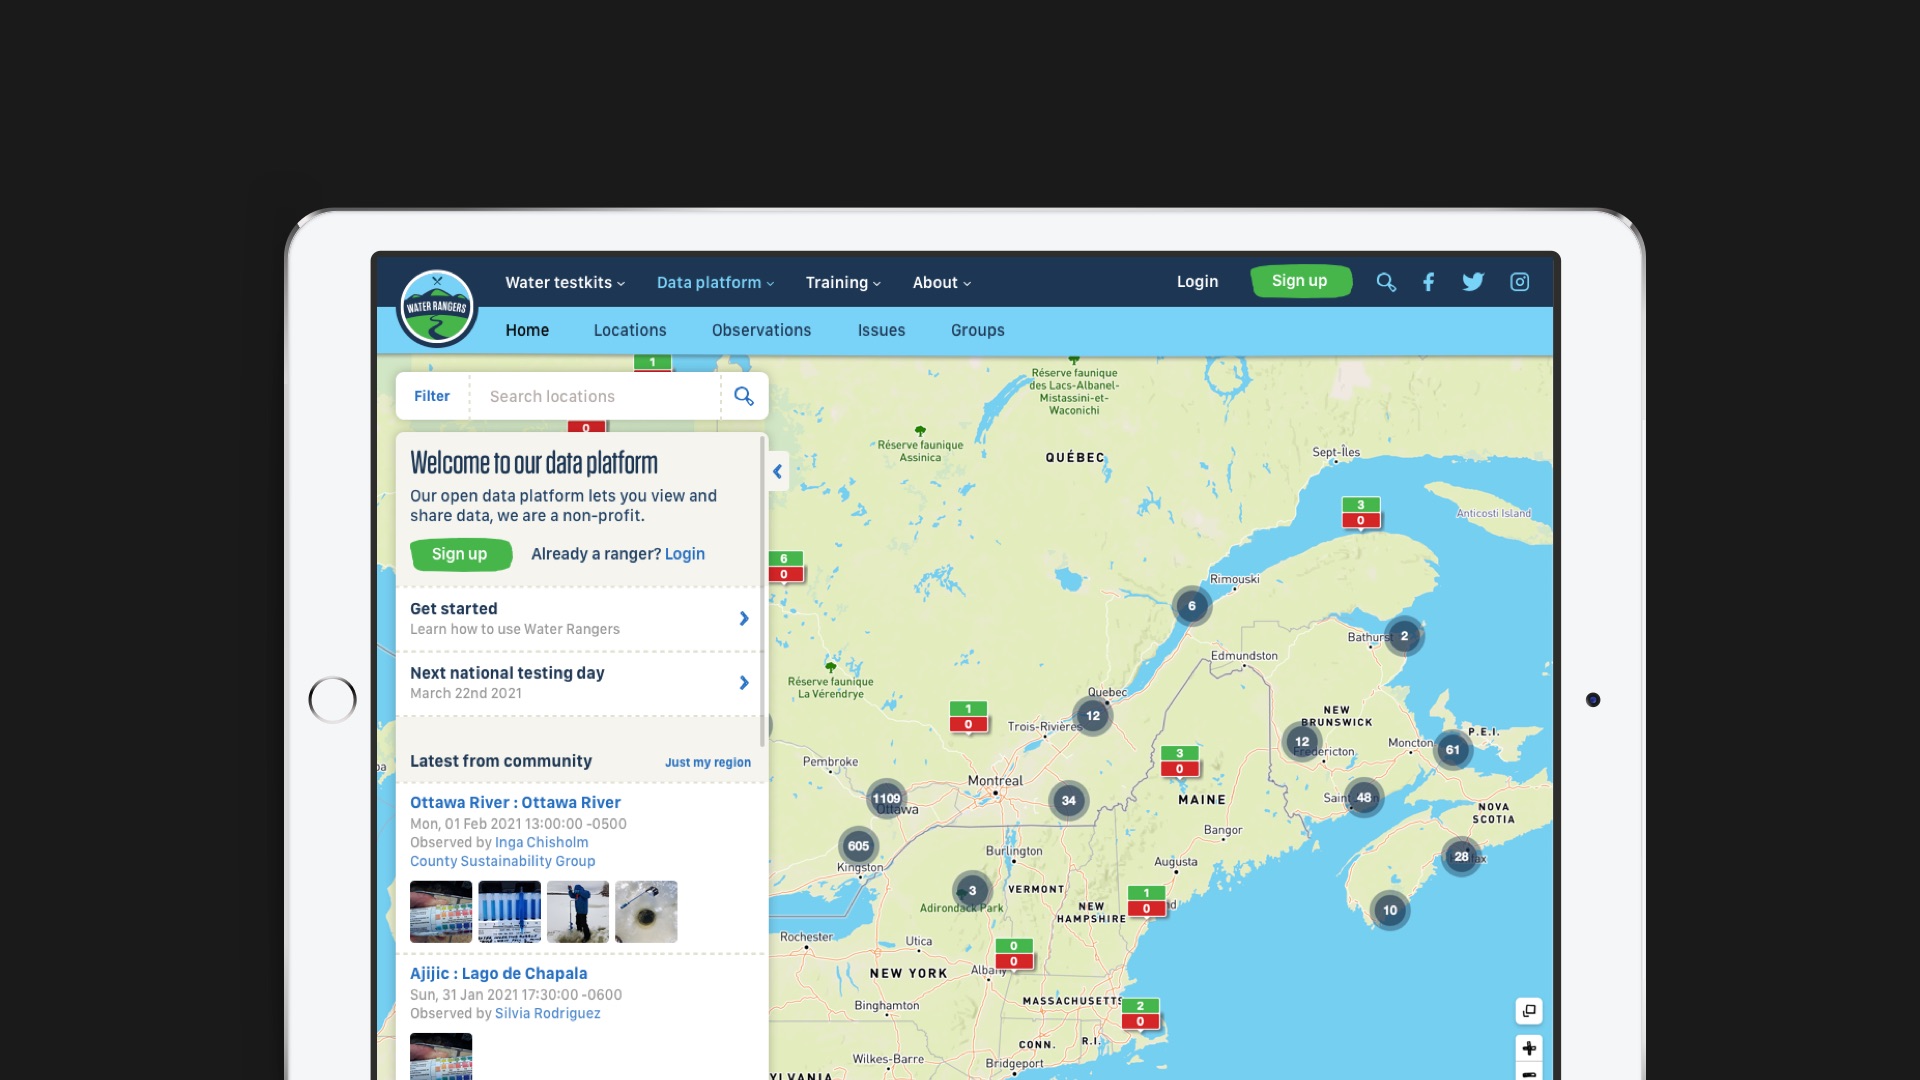Screen dimensions: 1920x1080
Task: Click the 48 cluster marker near Saint John
Action: pos(1364,798)
